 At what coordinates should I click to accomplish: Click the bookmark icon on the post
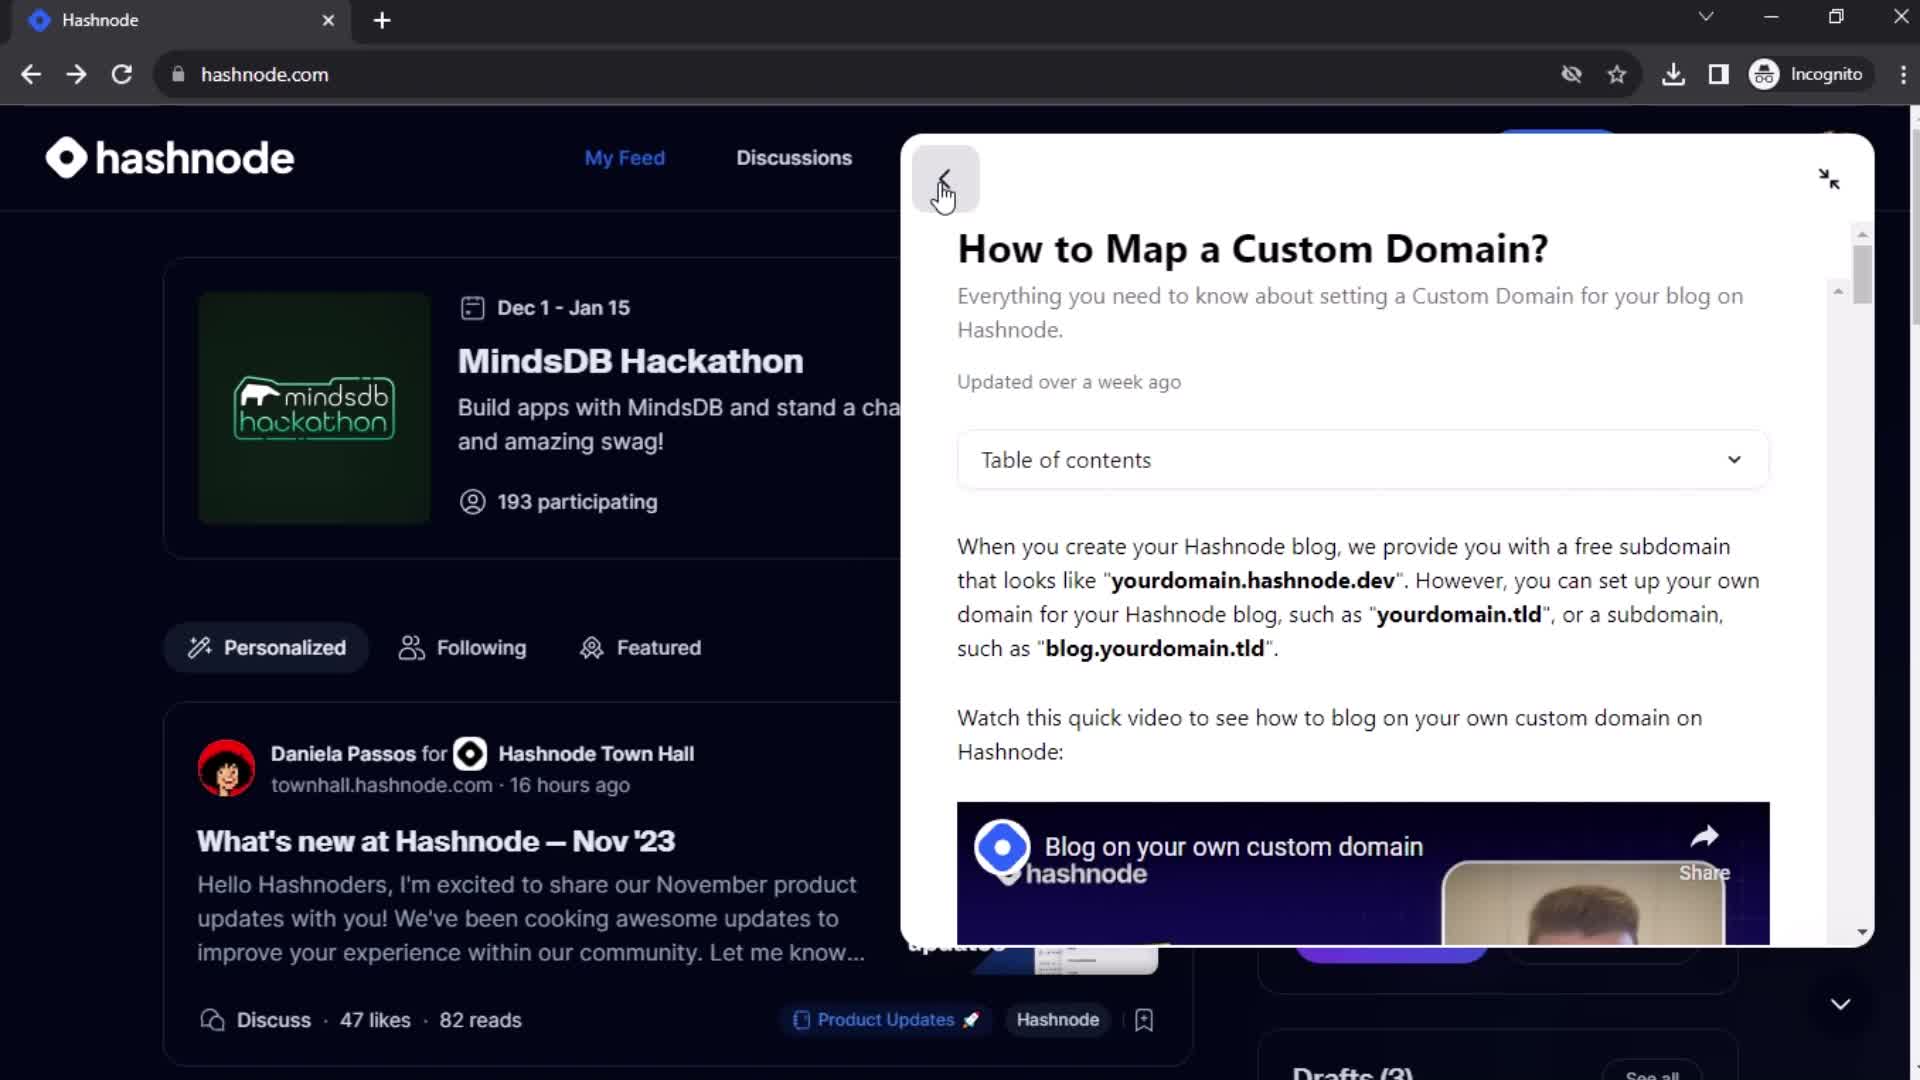tap(1145, 1019)
